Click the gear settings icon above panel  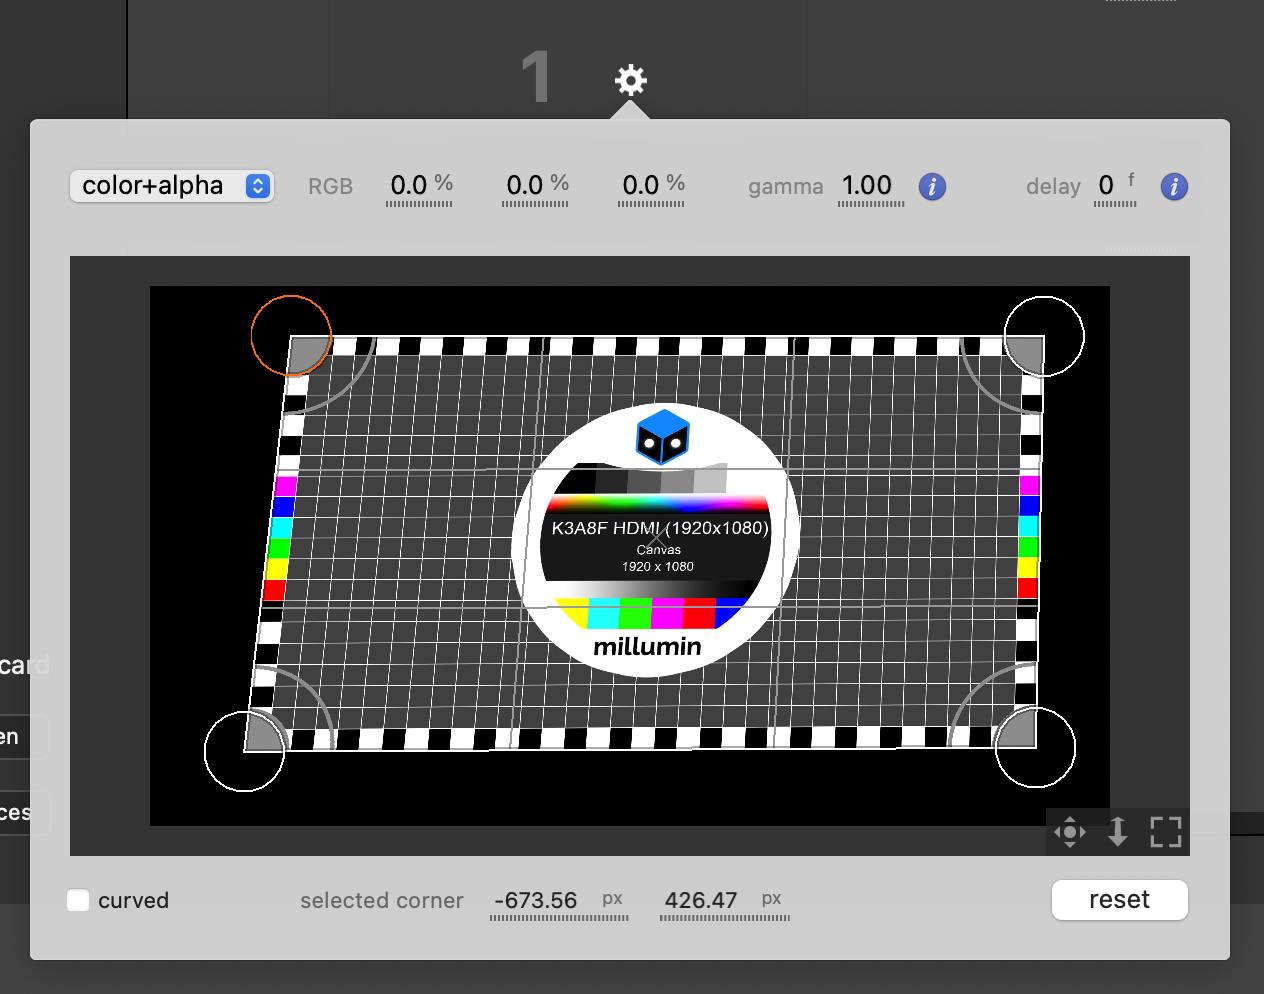click(631, 80)
